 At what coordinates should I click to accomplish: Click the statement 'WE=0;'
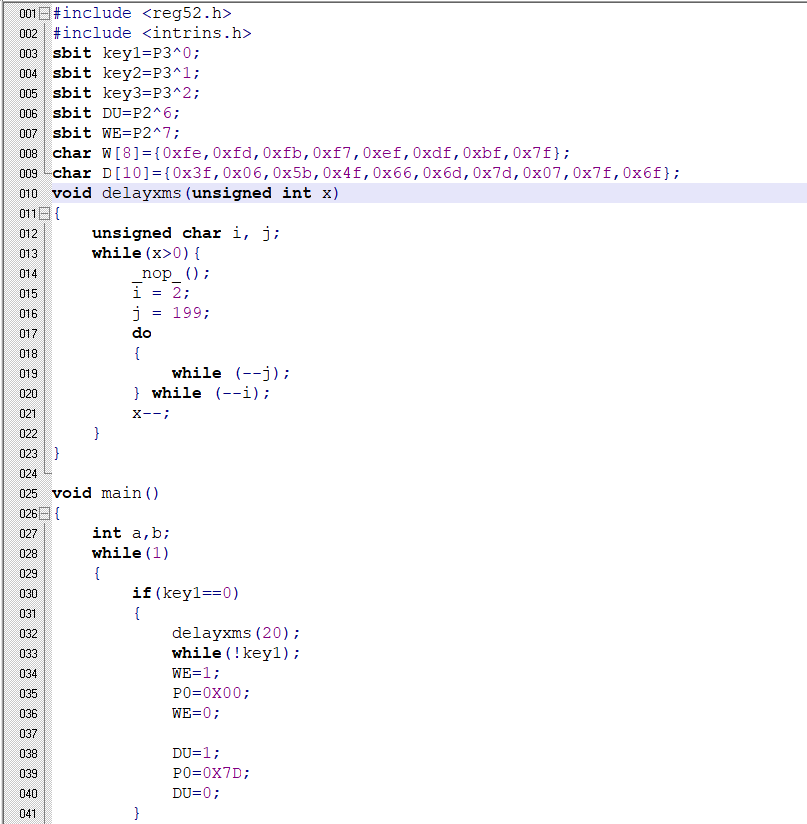click(196, 713)
